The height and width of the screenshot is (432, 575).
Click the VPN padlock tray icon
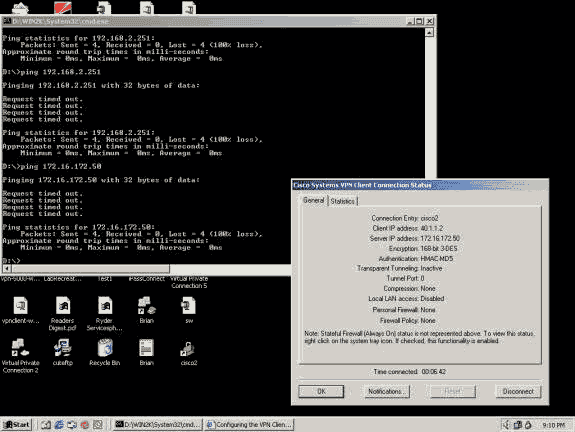point(528,425)
